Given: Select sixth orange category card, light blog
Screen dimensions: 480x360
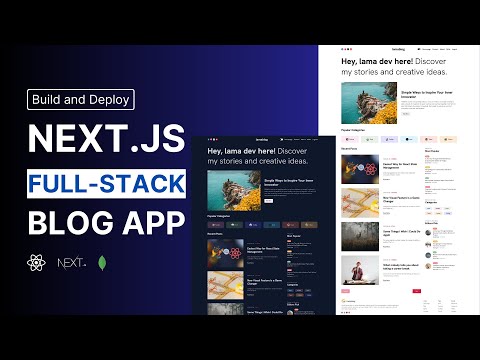Looking at the screenshot, I should [x=448, y=139].
